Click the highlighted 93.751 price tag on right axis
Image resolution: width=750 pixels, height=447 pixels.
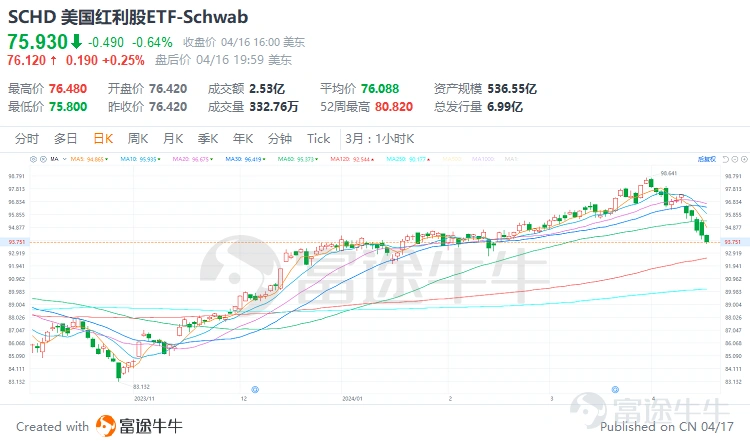click(x=732, y=242)
